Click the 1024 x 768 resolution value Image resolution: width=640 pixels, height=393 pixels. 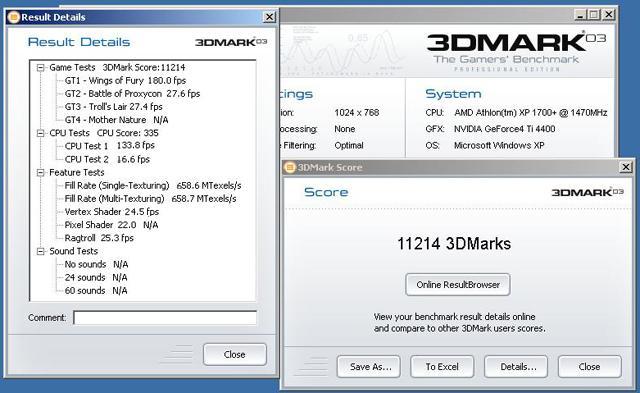pos(357,113)
